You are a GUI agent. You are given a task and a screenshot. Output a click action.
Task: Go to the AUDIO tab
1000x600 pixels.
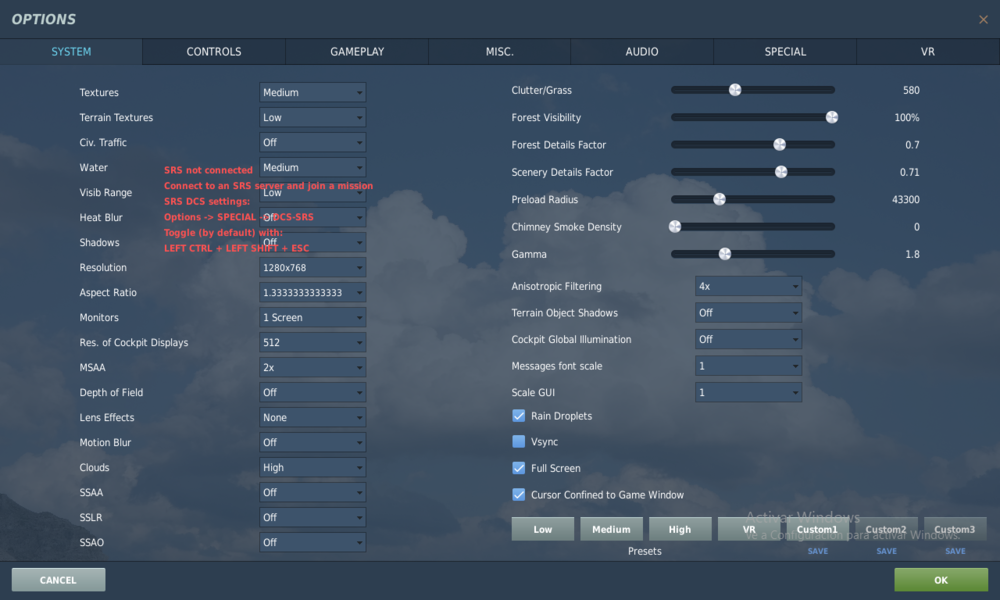pyautogui.click(x=642, y=52)
